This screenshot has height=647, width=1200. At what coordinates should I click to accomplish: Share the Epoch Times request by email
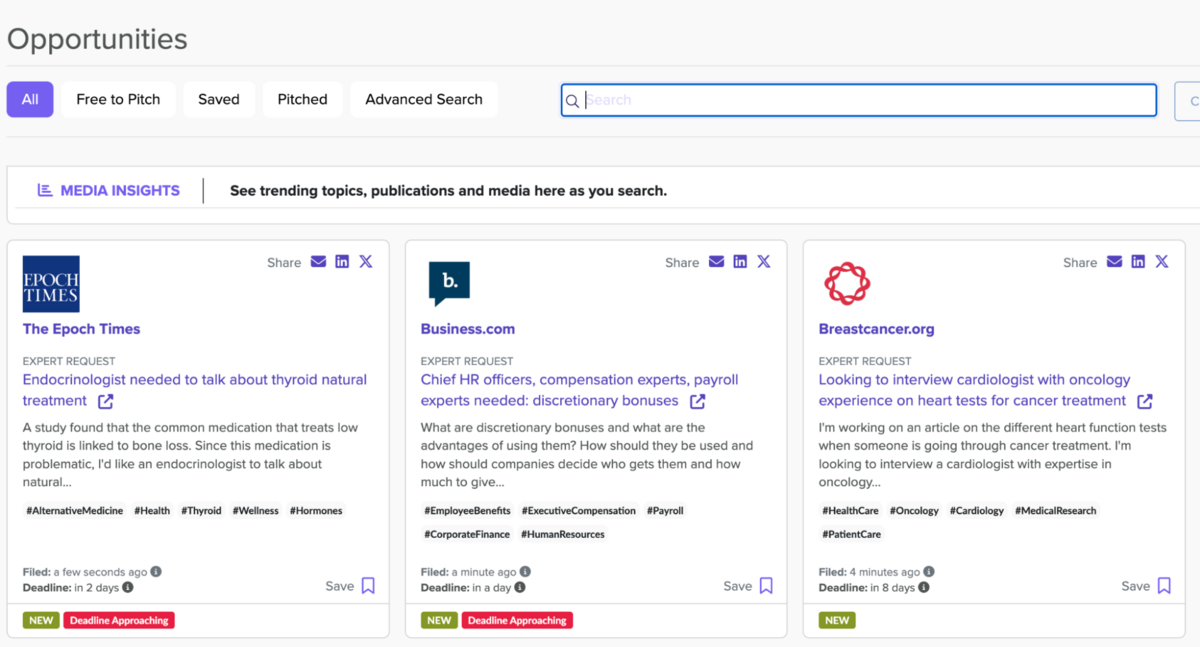click(x=318, y=261)
